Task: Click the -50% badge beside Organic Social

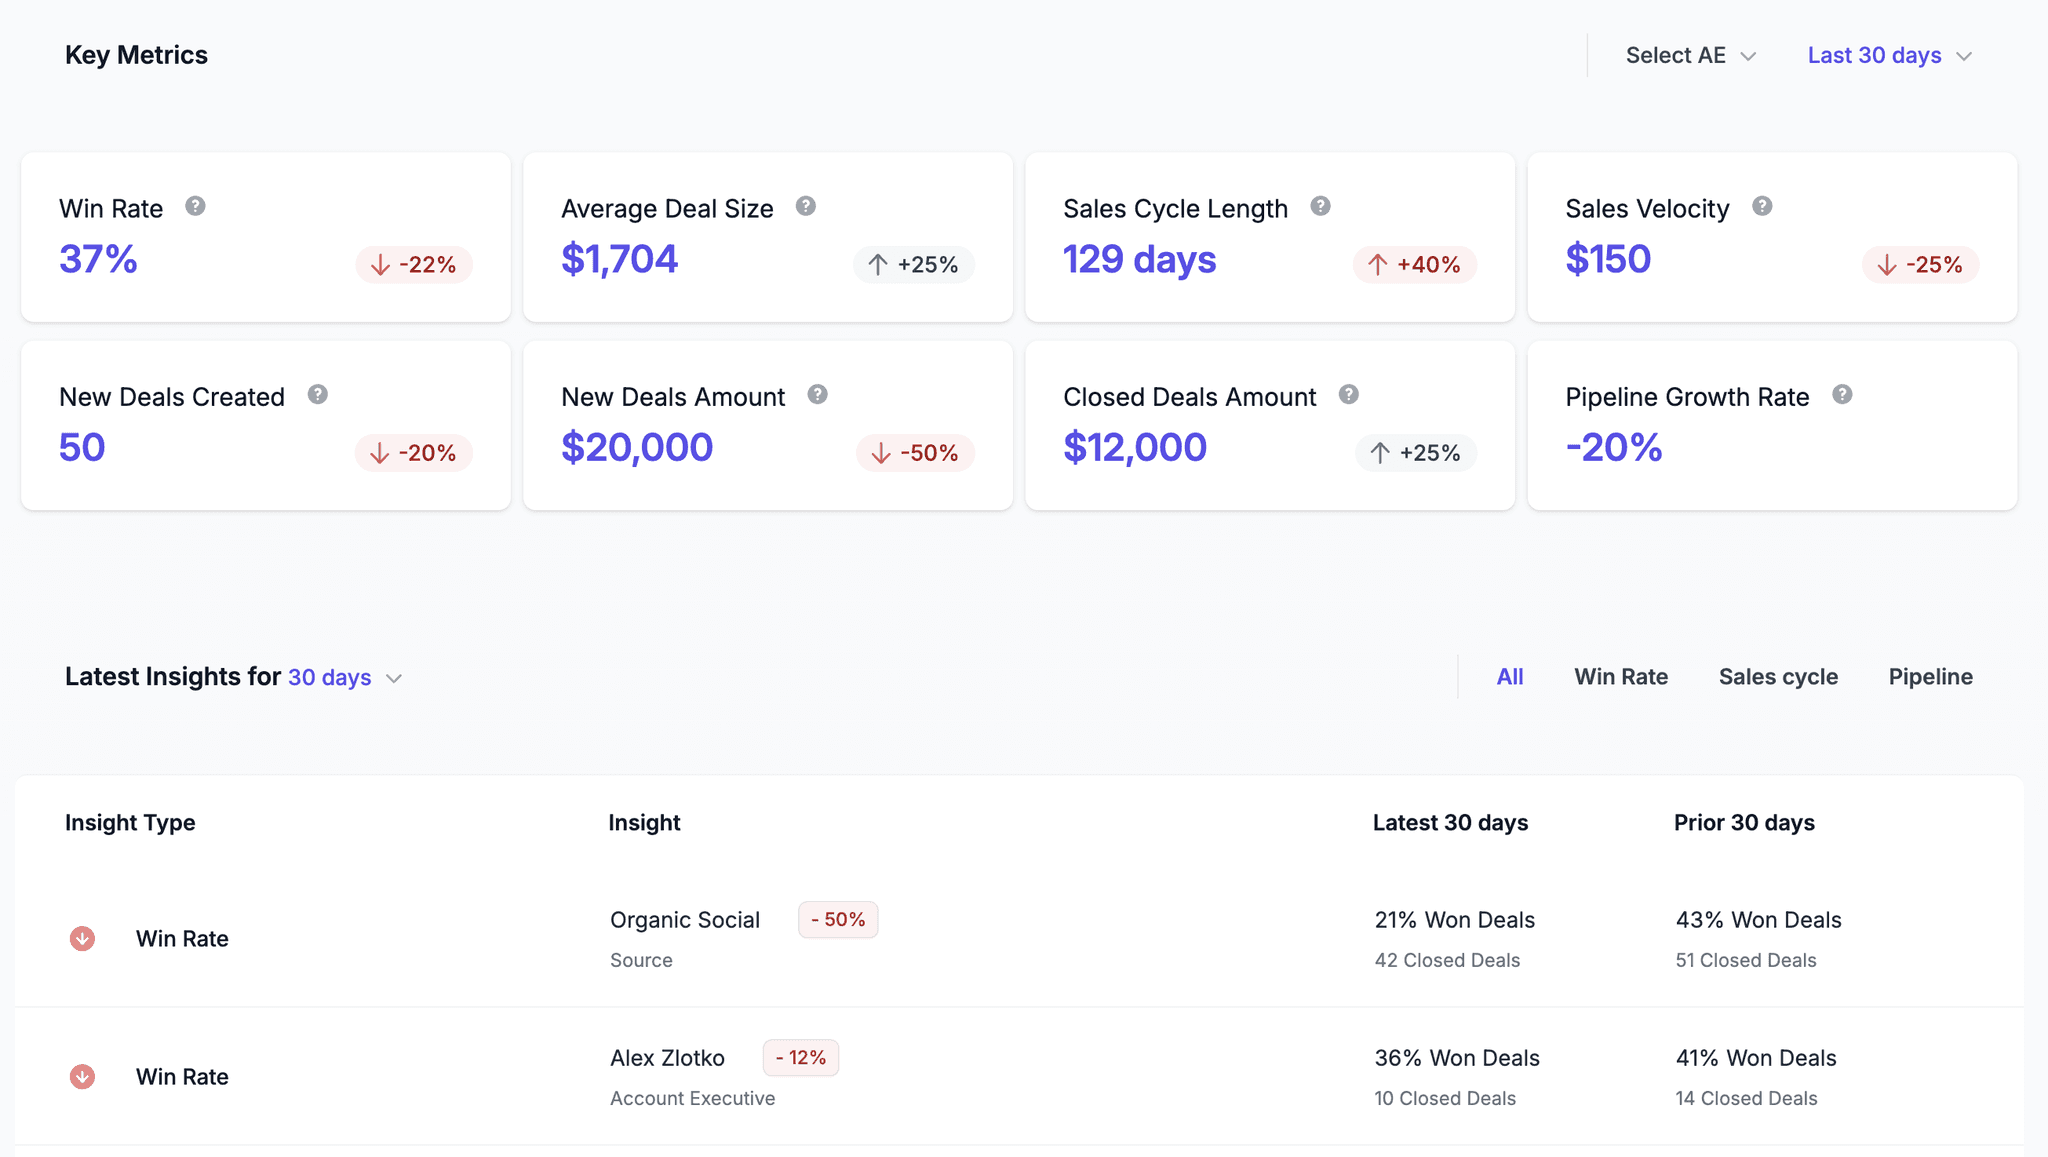Action: click(838, 919)
